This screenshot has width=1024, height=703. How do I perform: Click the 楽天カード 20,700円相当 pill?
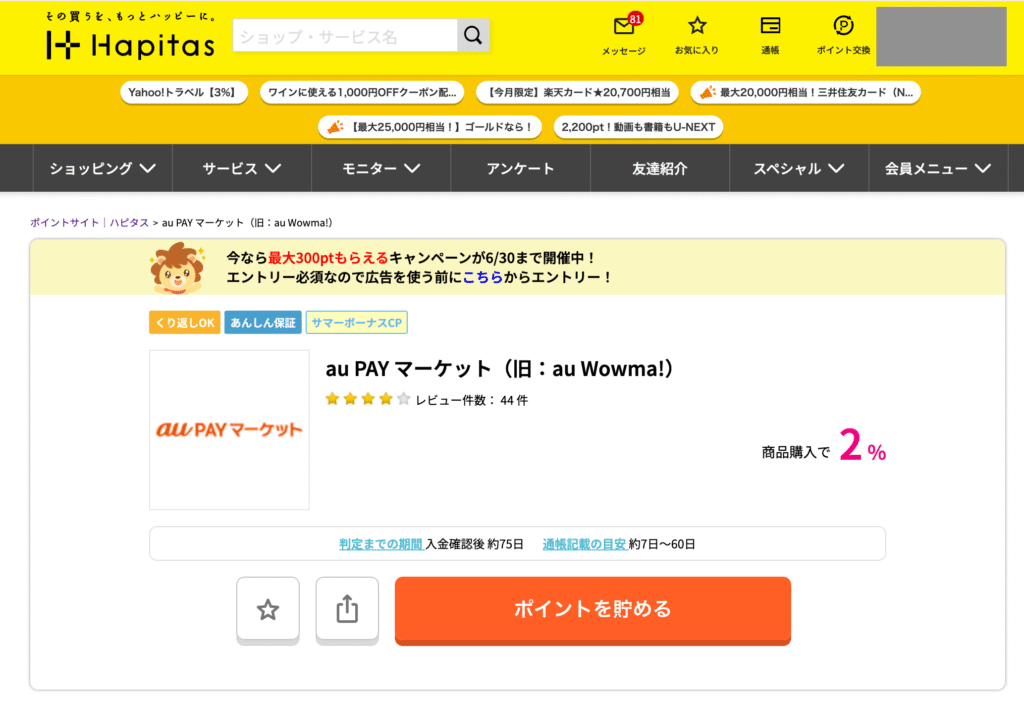tap(577, 92)
